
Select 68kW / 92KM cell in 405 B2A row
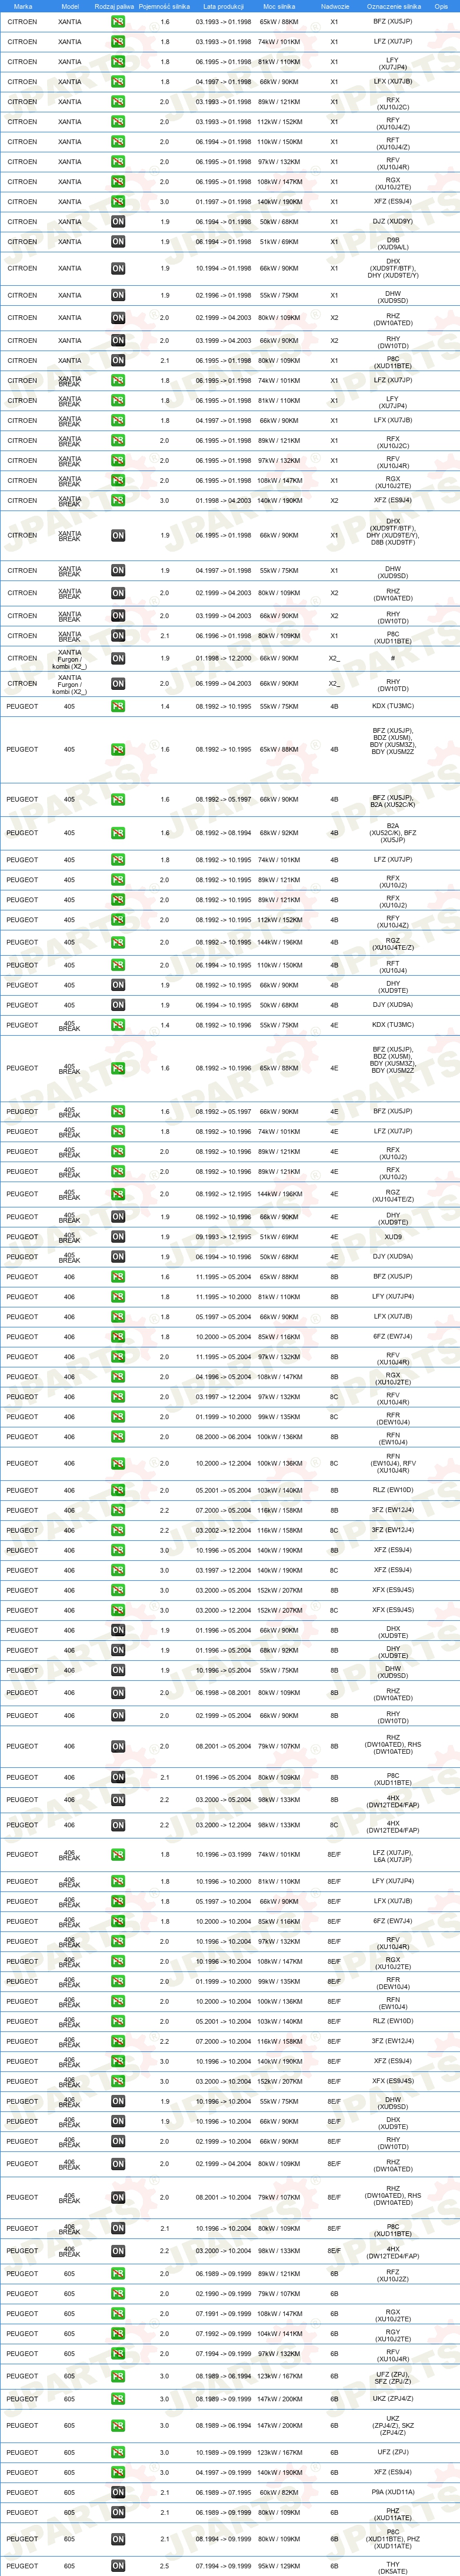tap(279, 833)
